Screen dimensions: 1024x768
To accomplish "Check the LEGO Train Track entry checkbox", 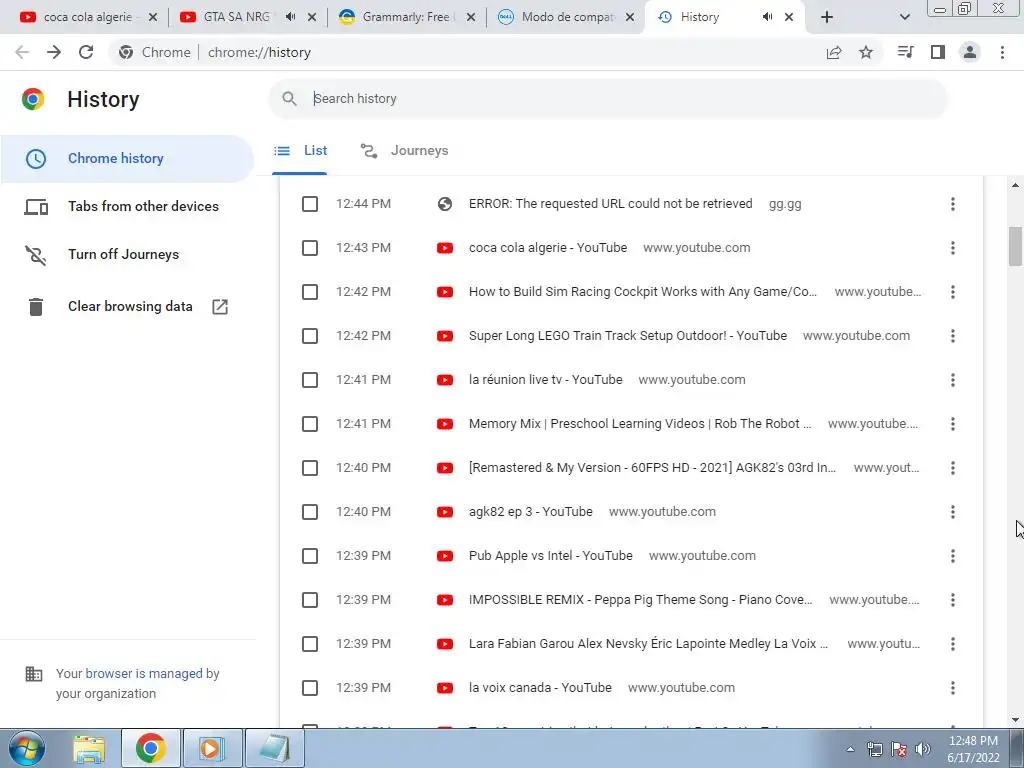I will point(310,336).
